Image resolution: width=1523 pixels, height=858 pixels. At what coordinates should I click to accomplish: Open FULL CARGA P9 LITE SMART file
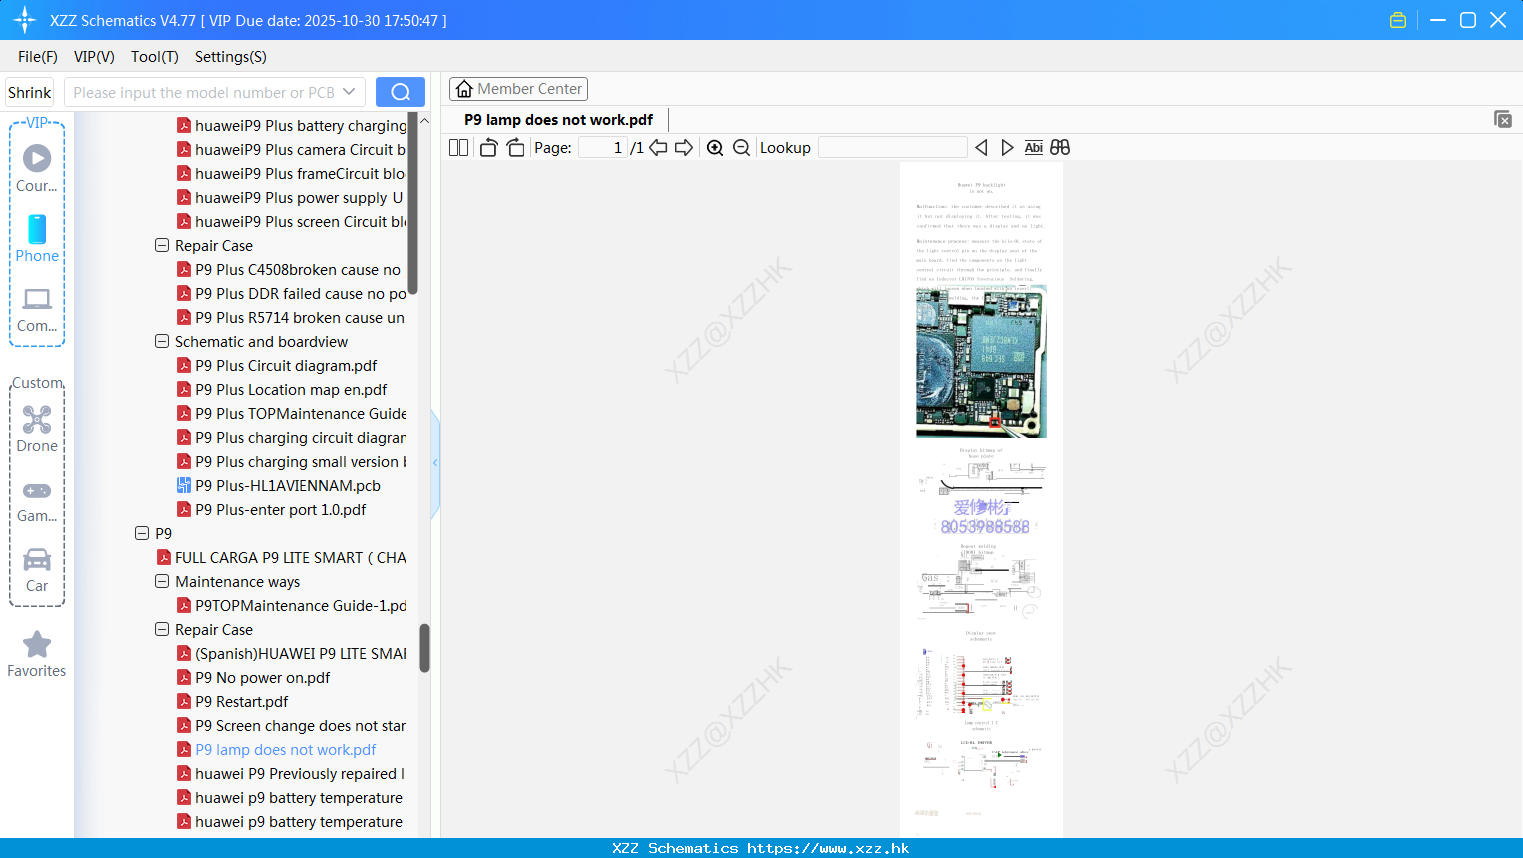coord(291,557)
